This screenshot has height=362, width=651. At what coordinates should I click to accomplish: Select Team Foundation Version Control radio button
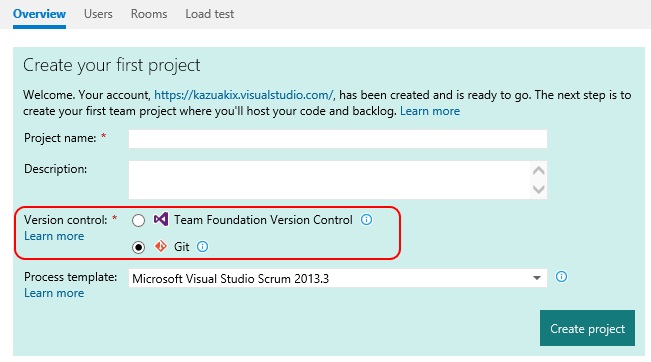point(138,220)
